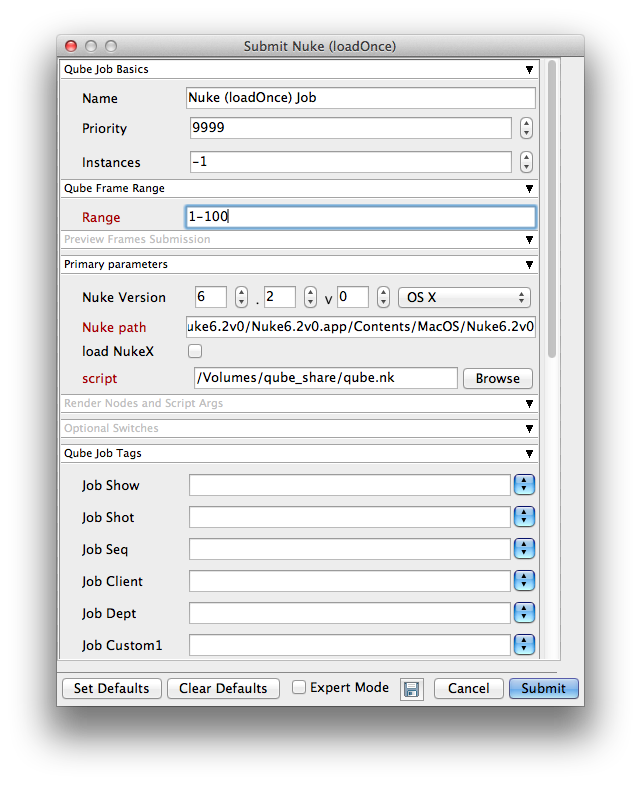The width and height of the screenshot is (641, 785).
Task: Collapse the Qube Job Tags section
Action: click(x=300, y=454)
